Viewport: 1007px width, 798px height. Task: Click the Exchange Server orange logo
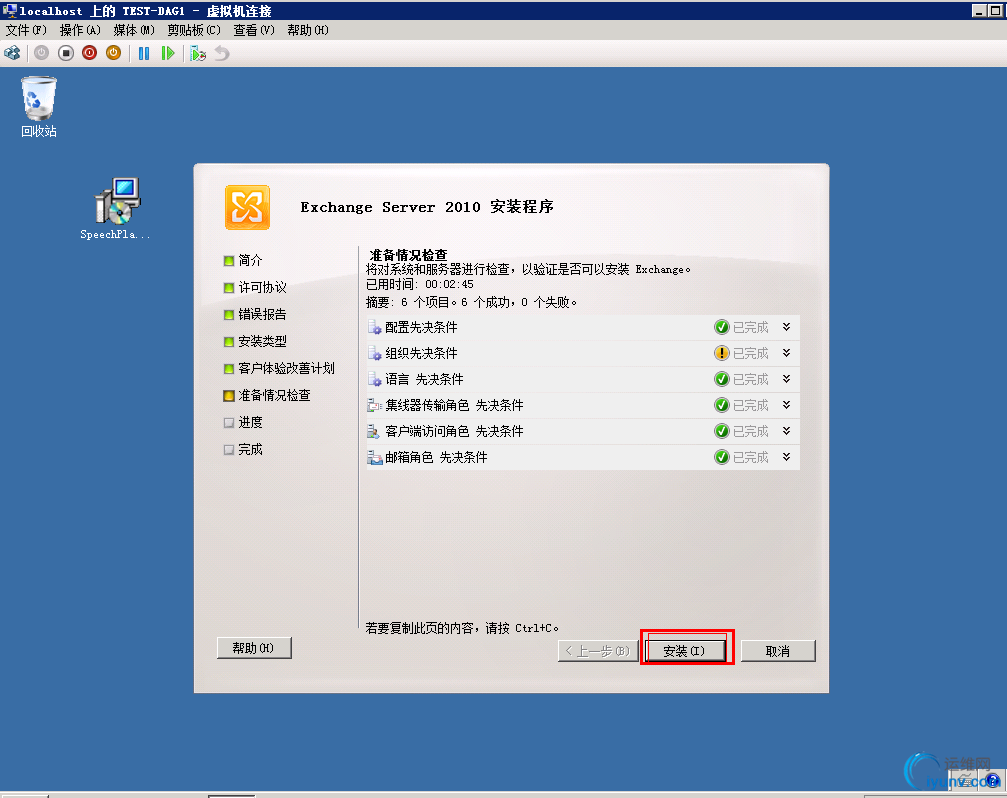pos(247,207)
